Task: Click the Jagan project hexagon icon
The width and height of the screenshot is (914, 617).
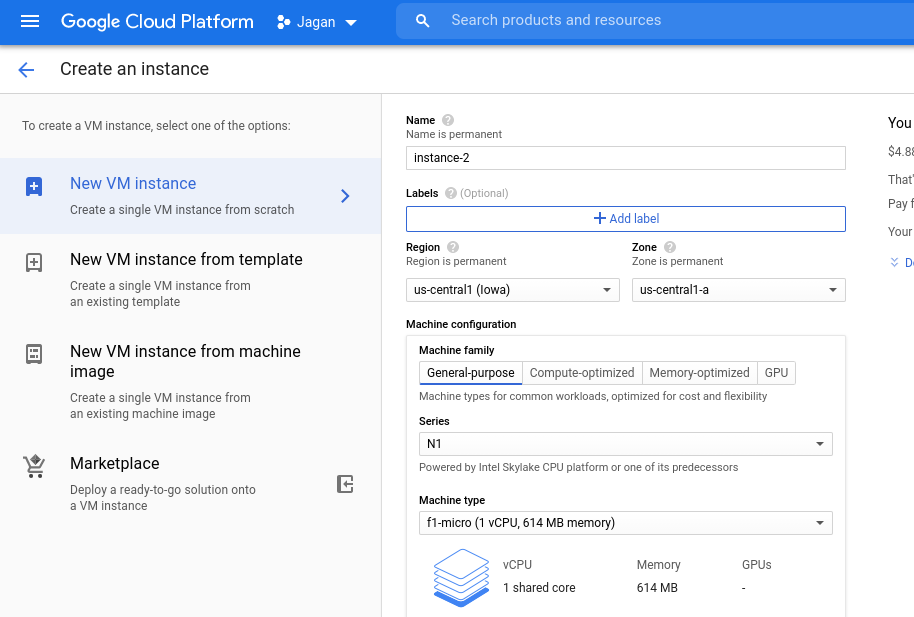Action: pos(283,22)
